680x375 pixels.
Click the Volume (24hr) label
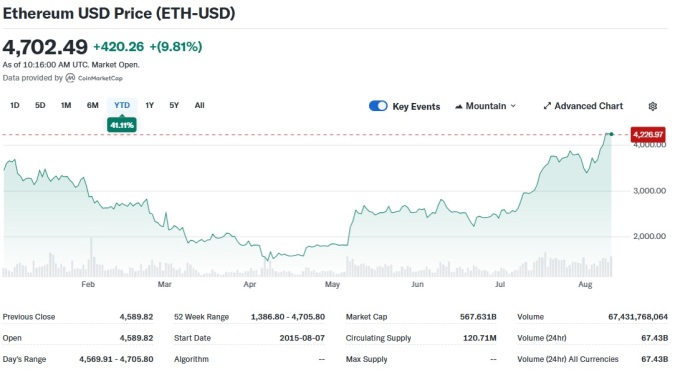pyautogui.click(x=542, y=338)
